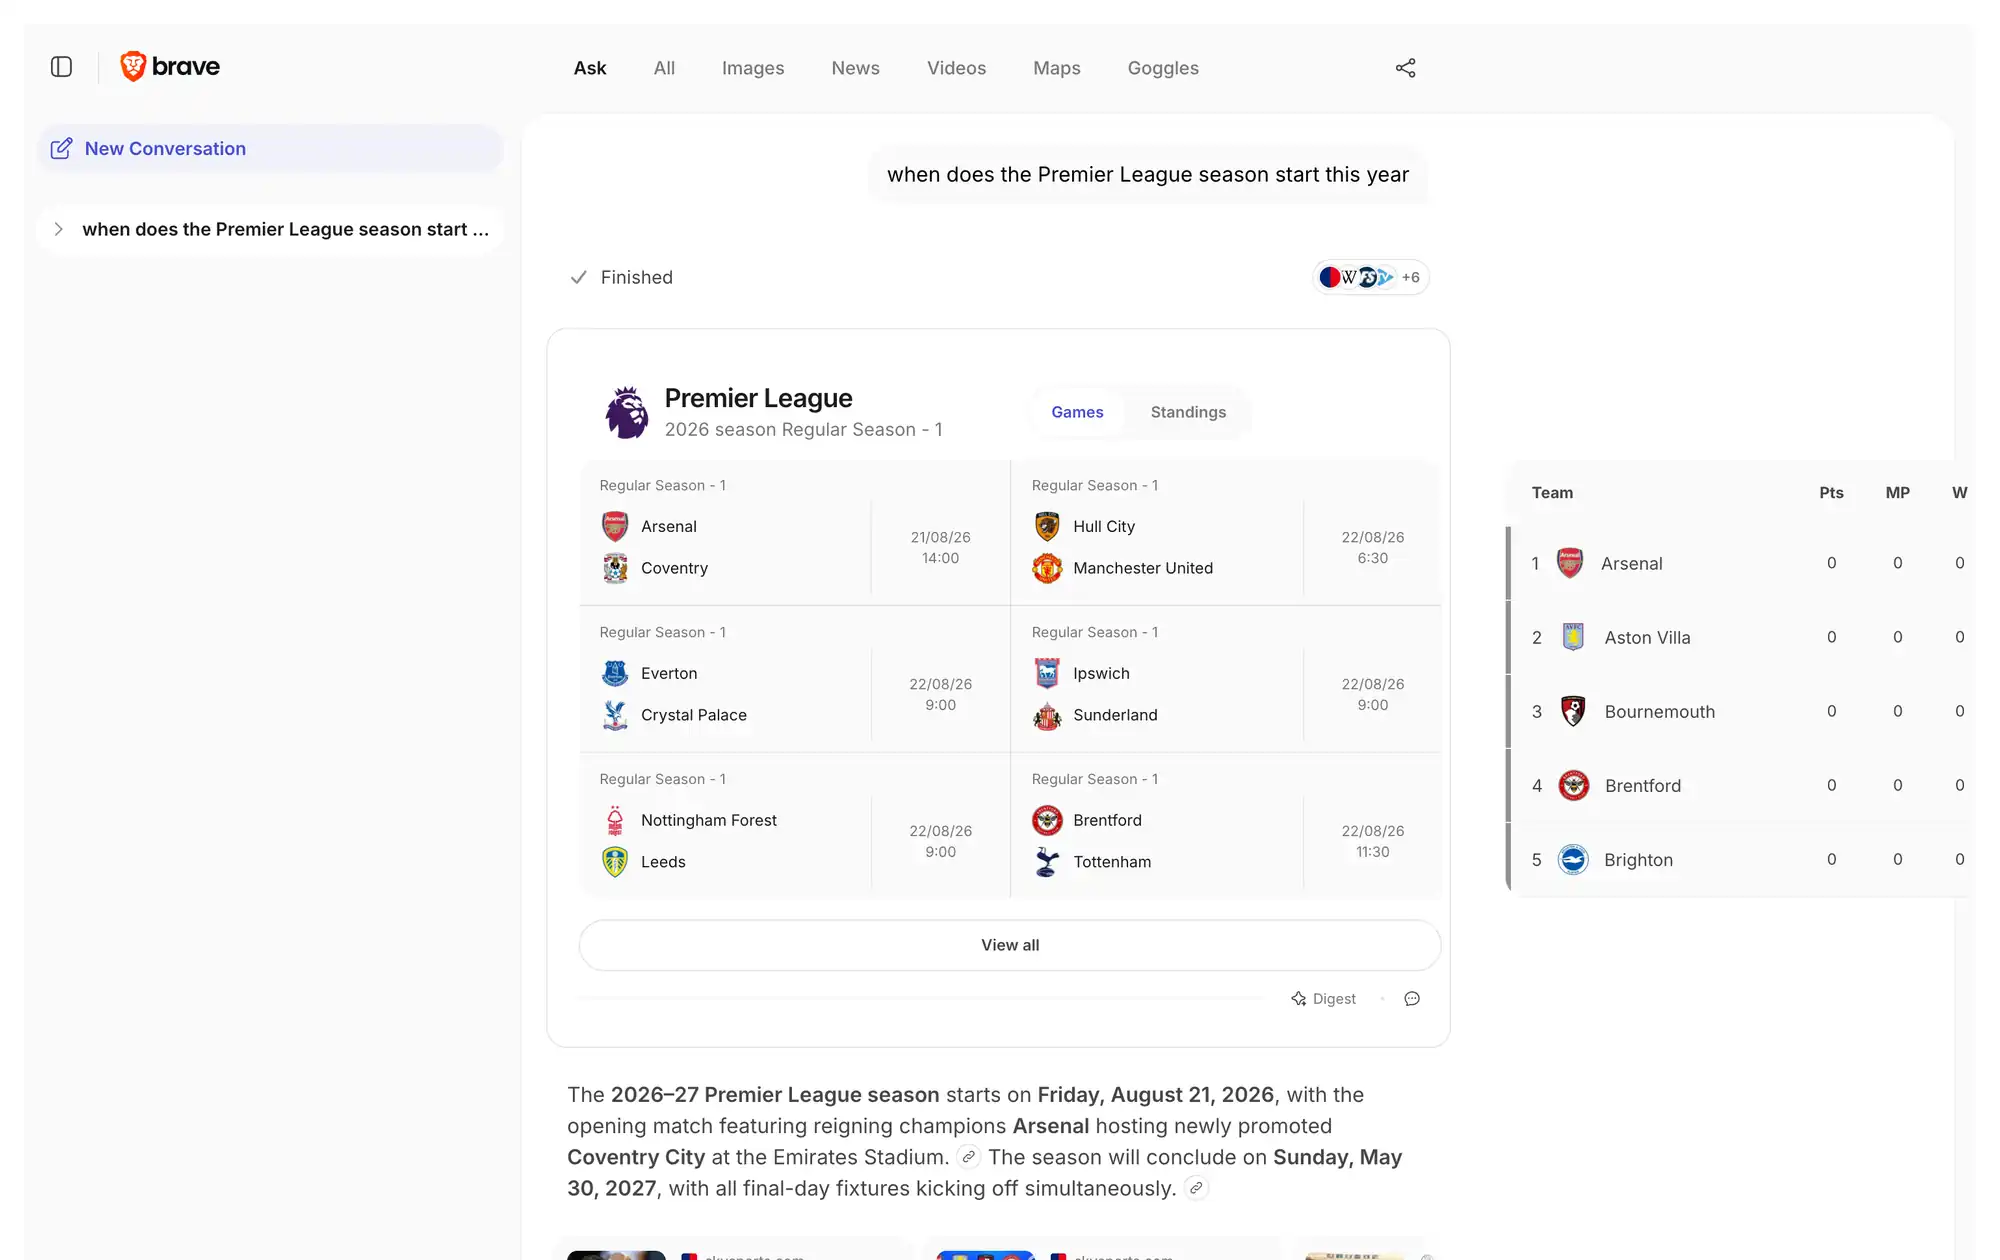The width and height of the screenshot is (2000, 1260).
Task: Click citation link icon after simultaneously
Action: 1196,1189
